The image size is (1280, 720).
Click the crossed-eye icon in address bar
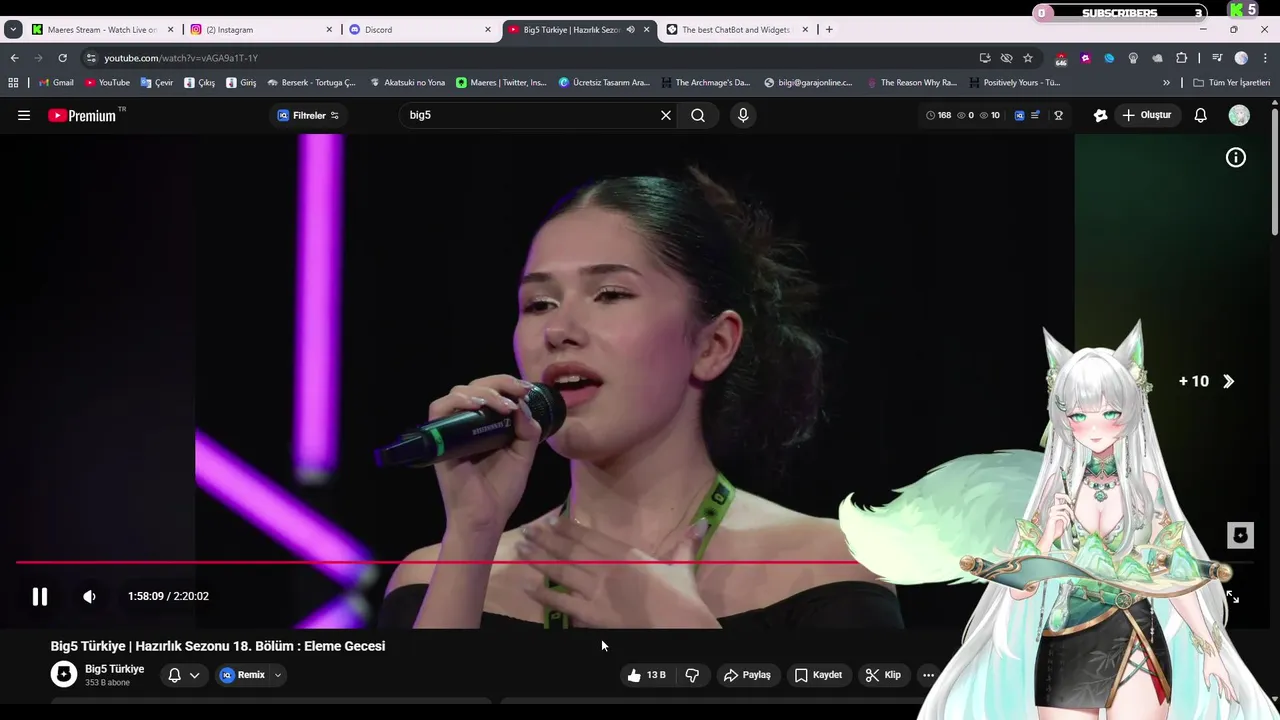point(1006,58)
